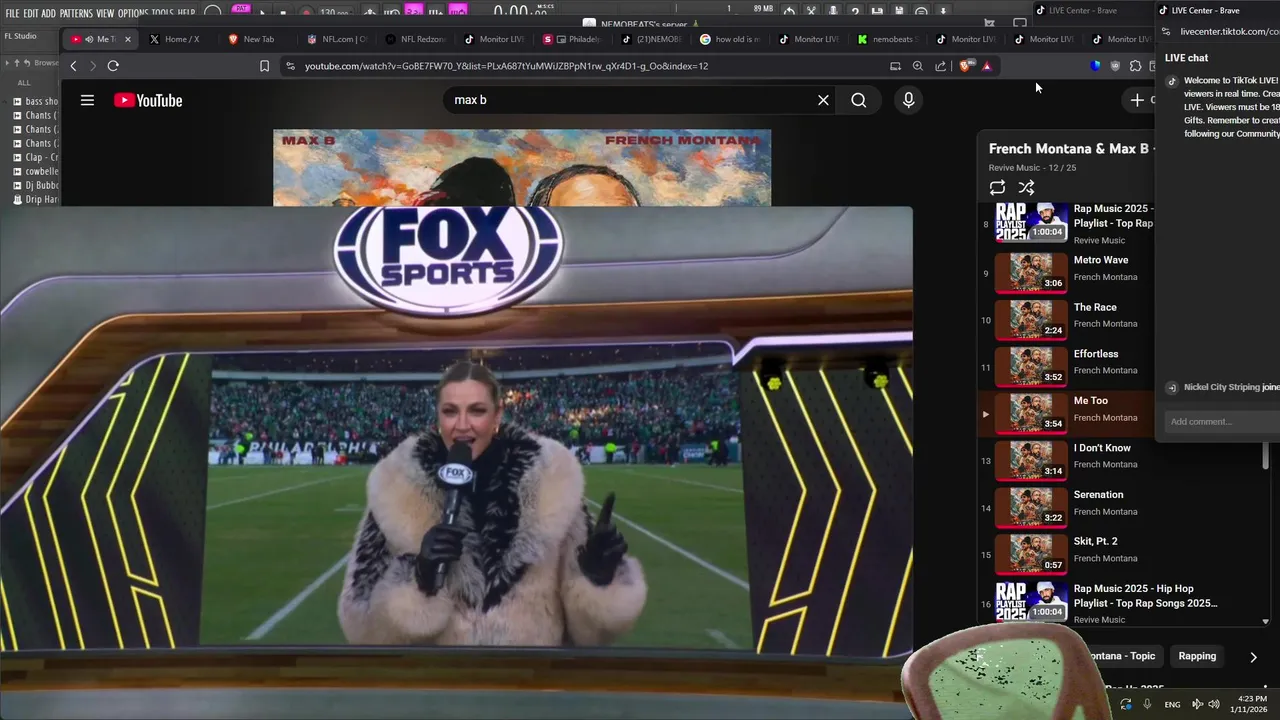The image size is (1280, 720).
Task: Mute the Me Too tab audio icon
Action: (x=89, y=39)
